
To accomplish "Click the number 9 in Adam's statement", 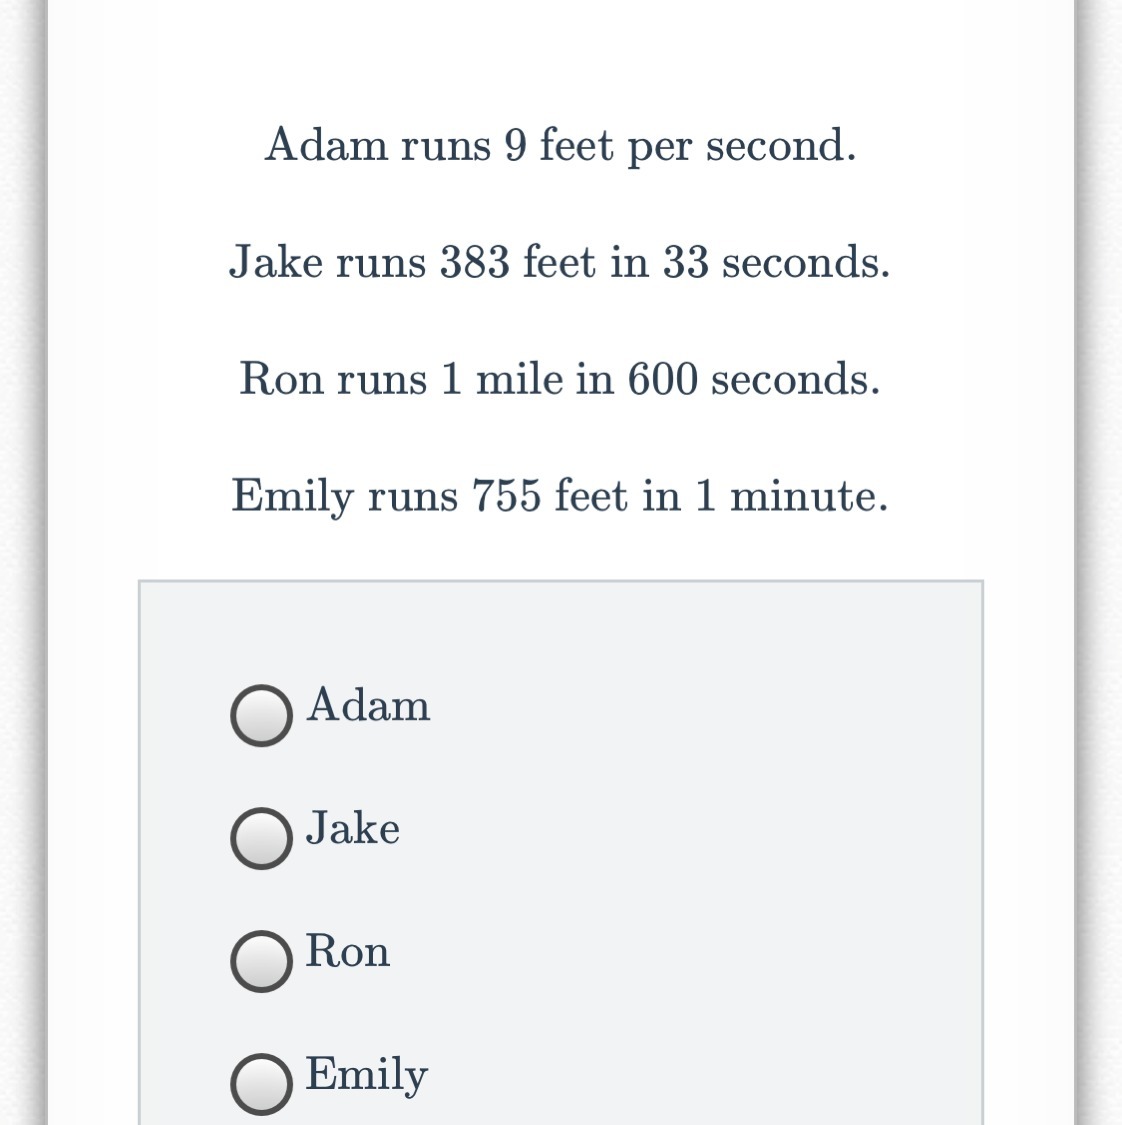I will coord(515,146).
